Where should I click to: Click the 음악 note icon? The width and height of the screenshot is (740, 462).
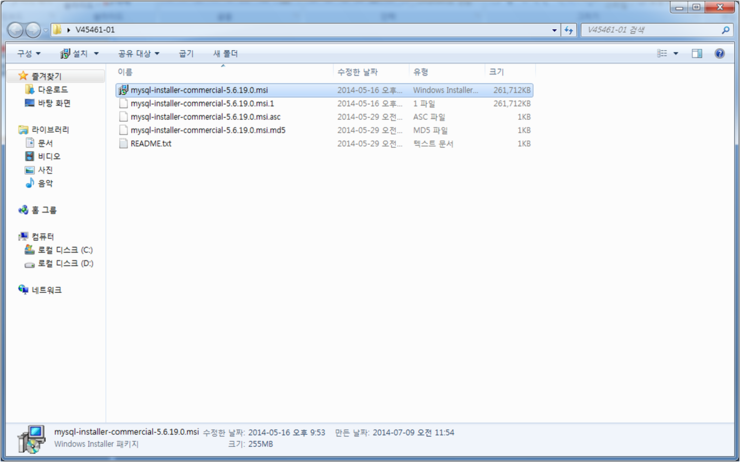(30, 183)
